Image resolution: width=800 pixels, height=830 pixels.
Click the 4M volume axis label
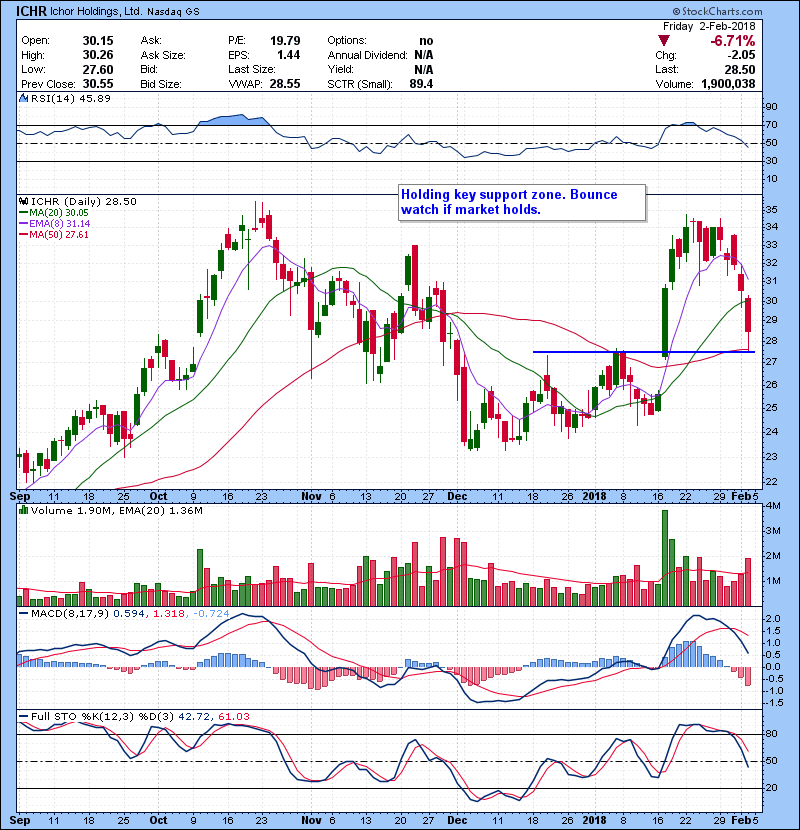pos(773,506)
